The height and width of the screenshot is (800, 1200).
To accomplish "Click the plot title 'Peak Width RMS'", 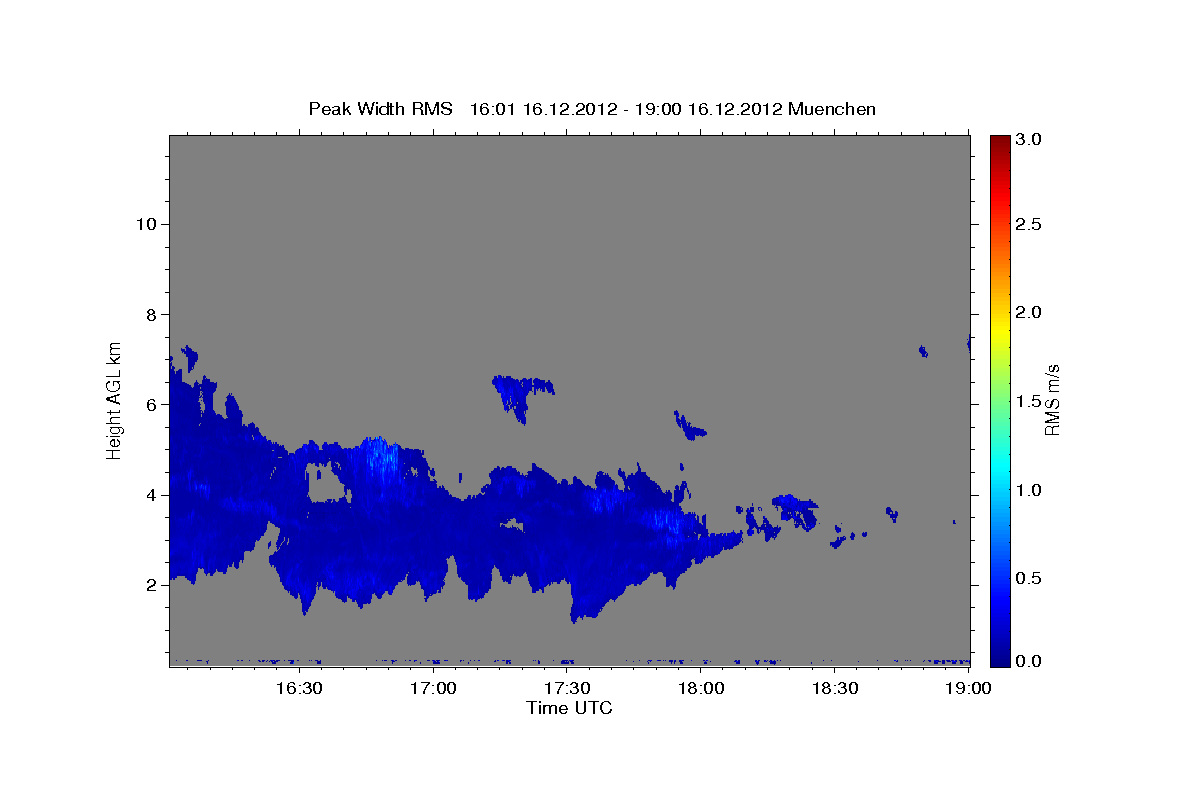I will coord(380,108).
